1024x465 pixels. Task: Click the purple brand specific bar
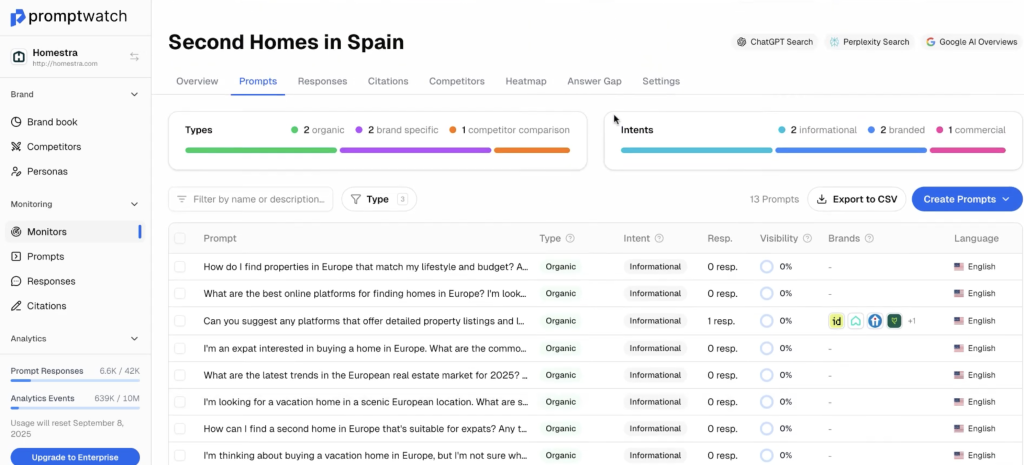tap(415, 150)
